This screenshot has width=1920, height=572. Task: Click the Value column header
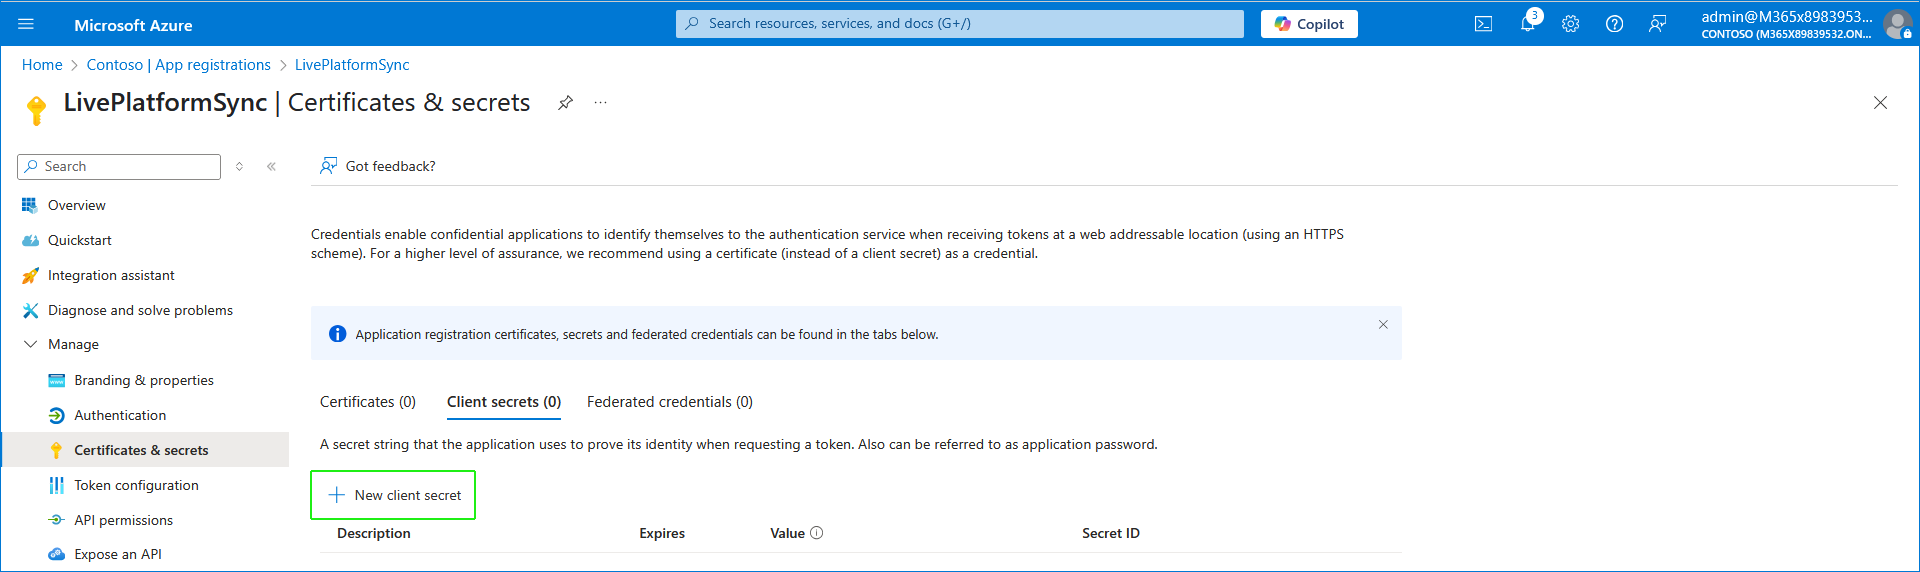pos(787,533)
